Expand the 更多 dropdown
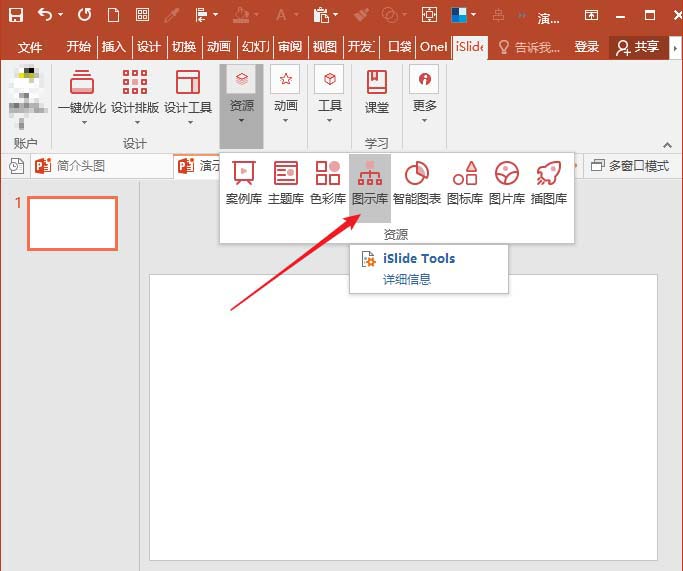 coord(425,121)
